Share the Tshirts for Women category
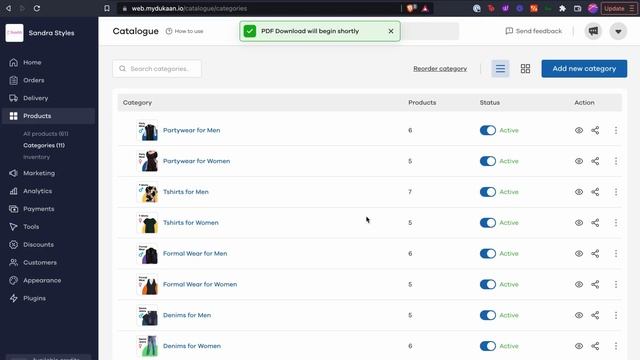 tap(595, 223)
